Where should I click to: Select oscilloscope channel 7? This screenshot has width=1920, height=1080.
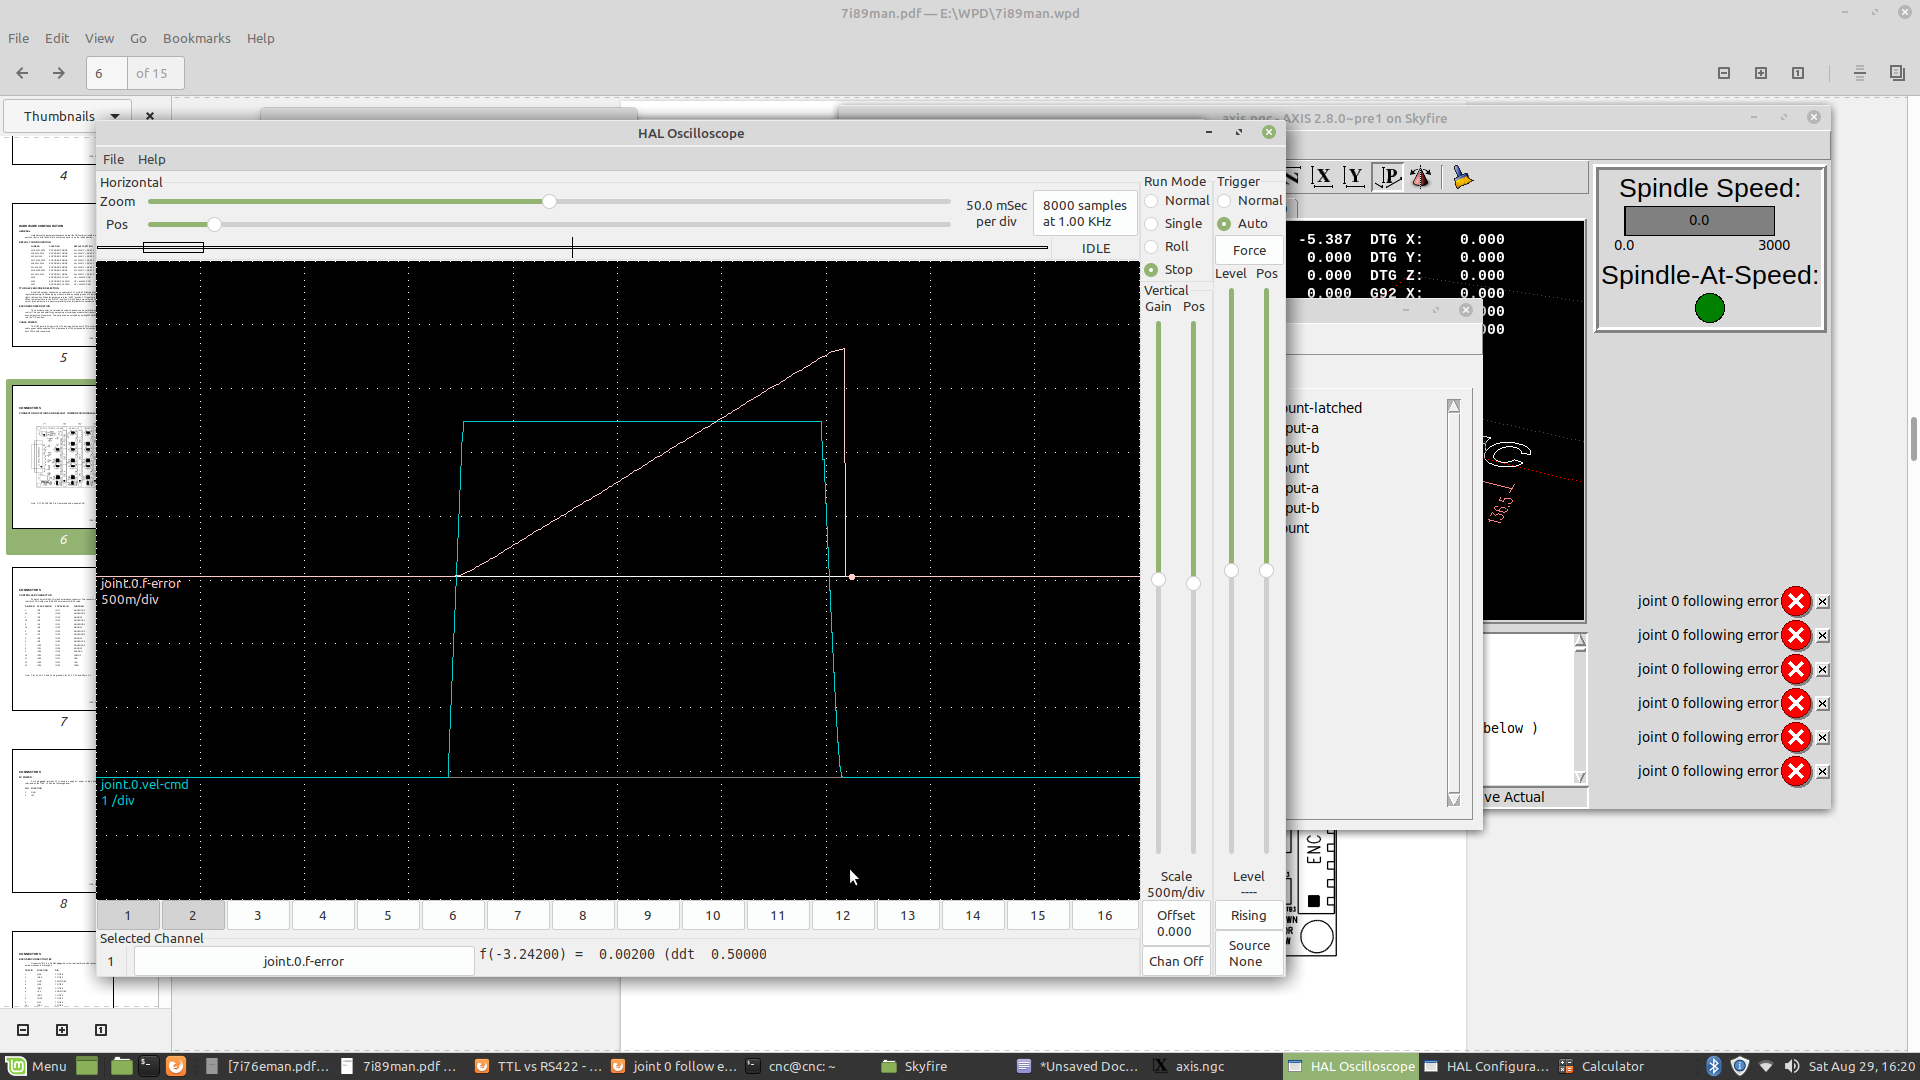click(x=518, y=915)
